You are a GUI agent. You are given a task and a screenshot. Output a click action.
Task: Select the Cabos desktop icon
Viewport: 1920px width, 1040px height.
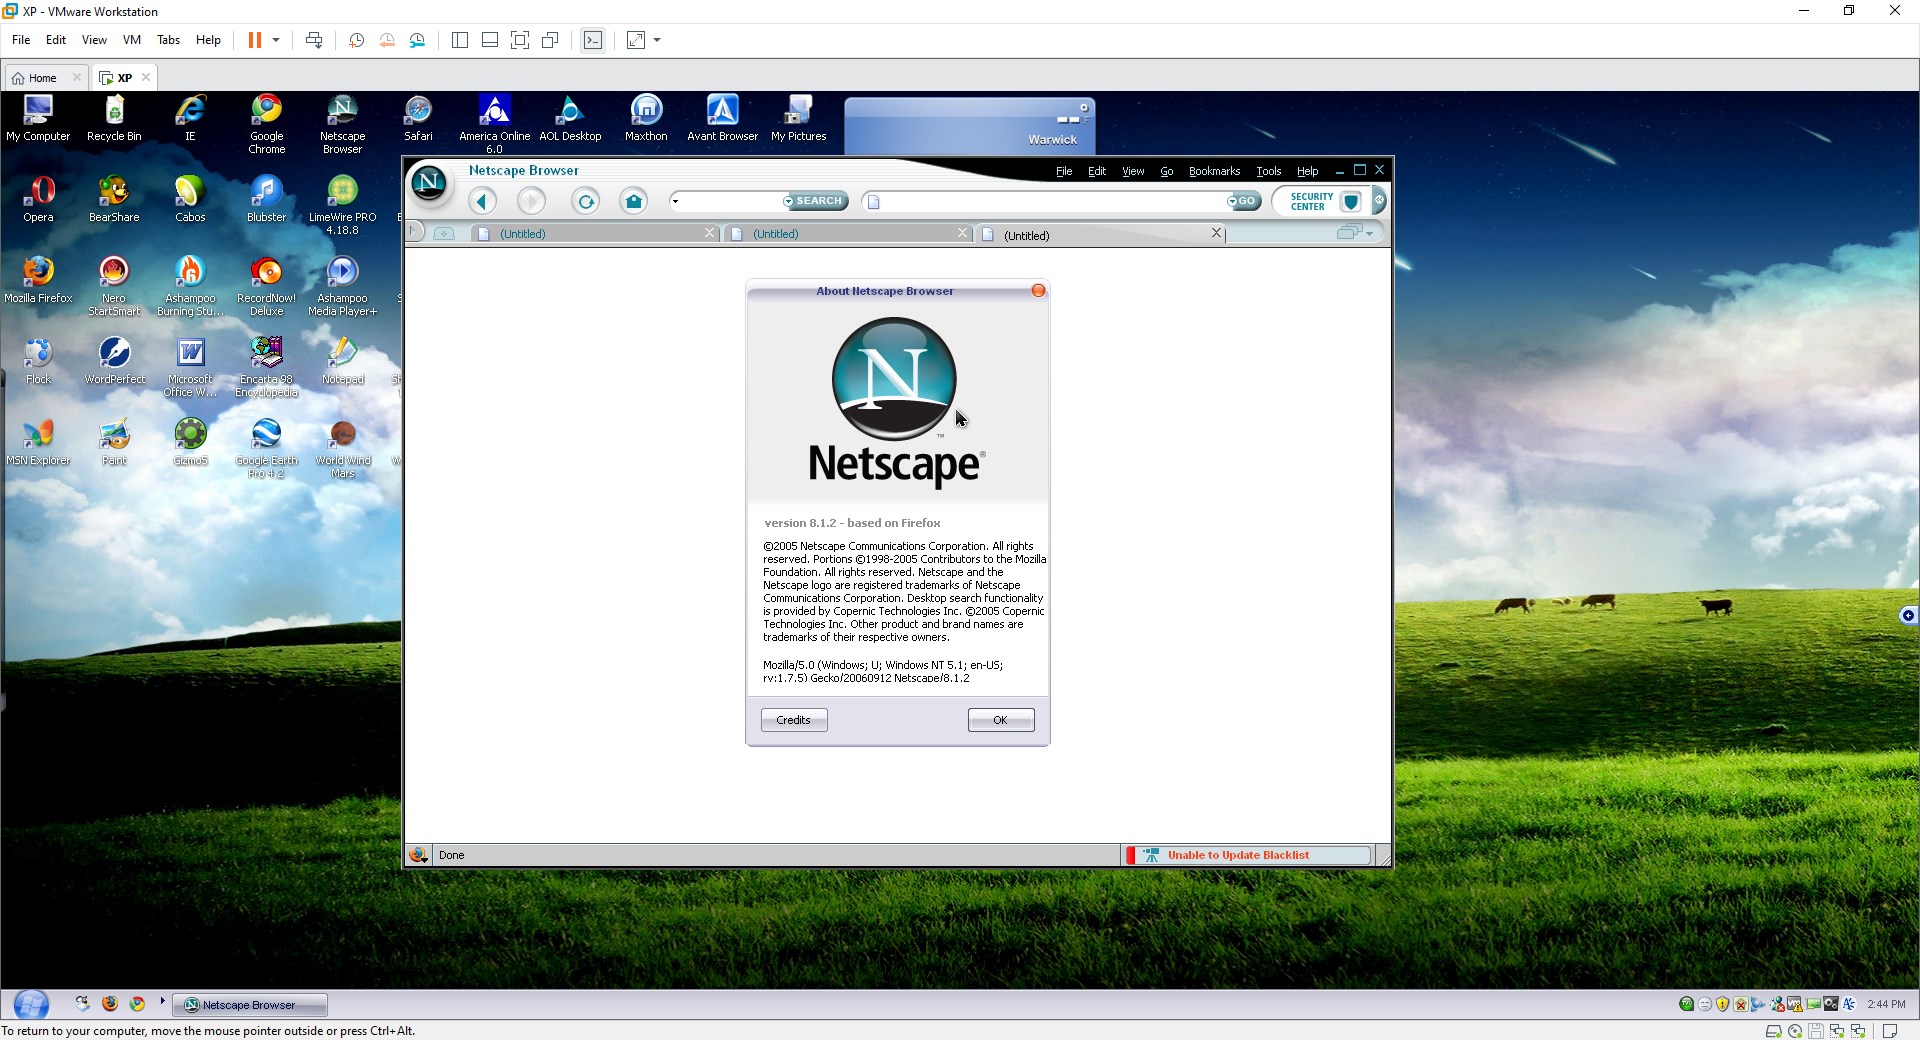pyautogui.click(x=190, y=200)
